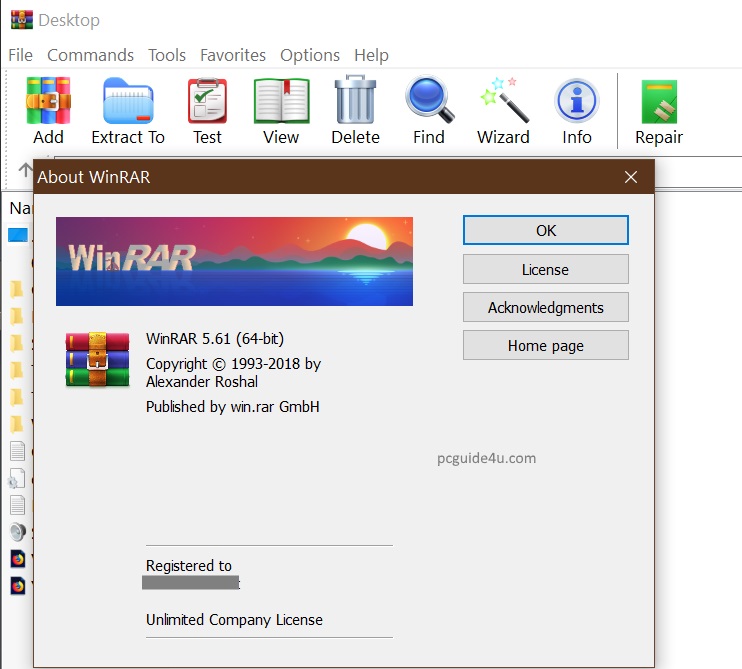
Task: Close the About WinRAR dialog
Action: 630,177
